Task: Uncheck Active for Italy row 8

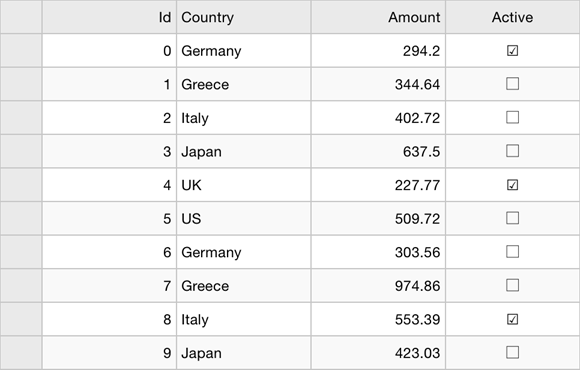Action: tap(512, 319)
